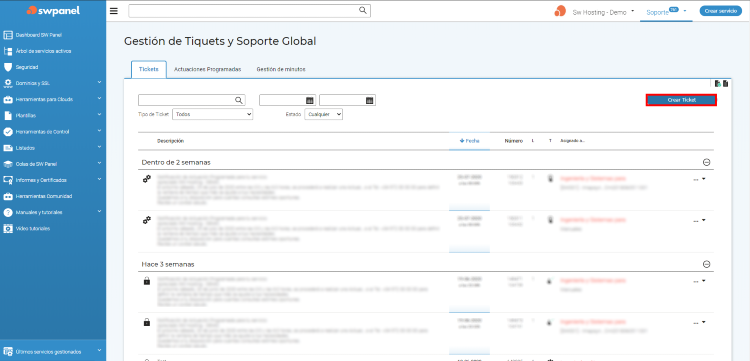Click the top search magnifier icon
Image resolution: width=750 pixels, height=361 pixels.
coord(363,10)
